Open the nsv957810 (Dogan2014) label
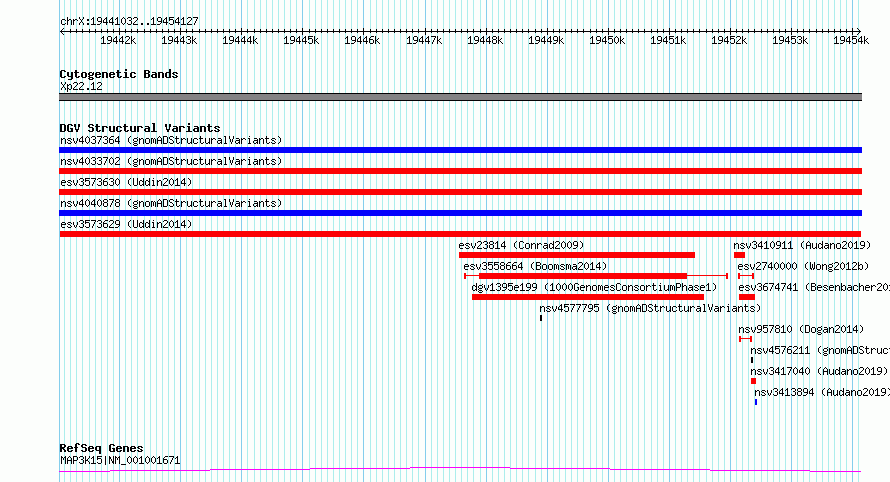Viewport: 890px width, 482px height. tap(801, 329)
